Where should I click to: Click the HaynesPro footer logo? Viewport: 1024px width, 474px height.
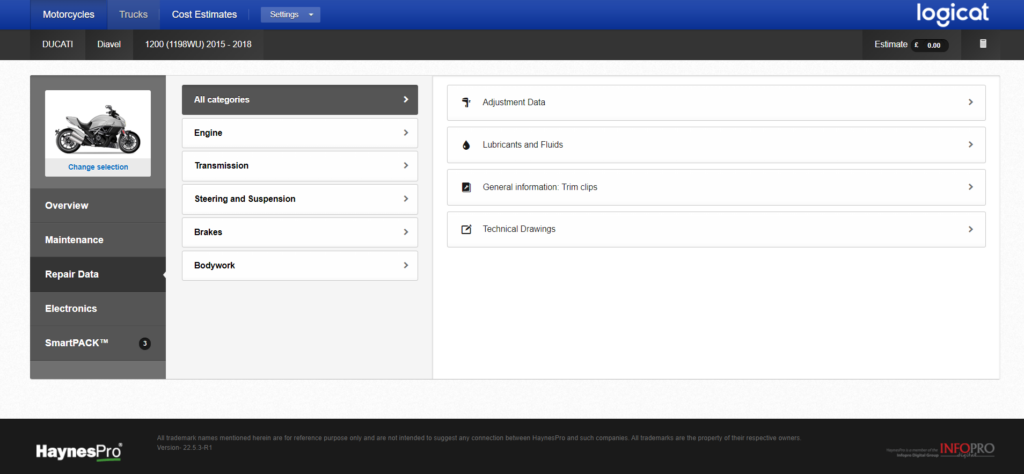[x=79, y=450]
